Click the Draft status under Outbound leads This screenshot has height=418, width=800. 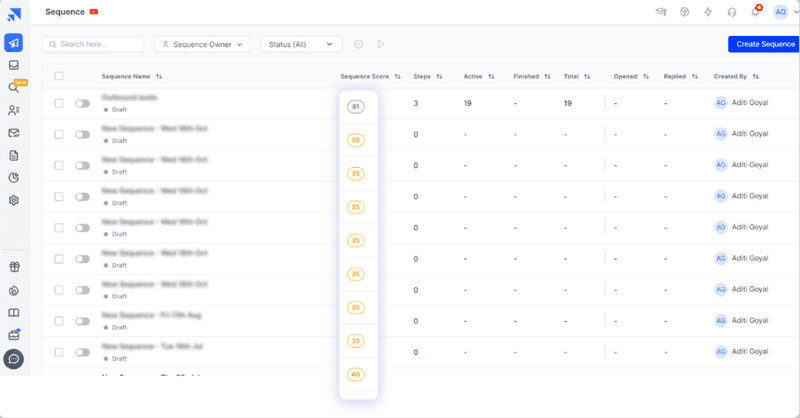(119, 110)
